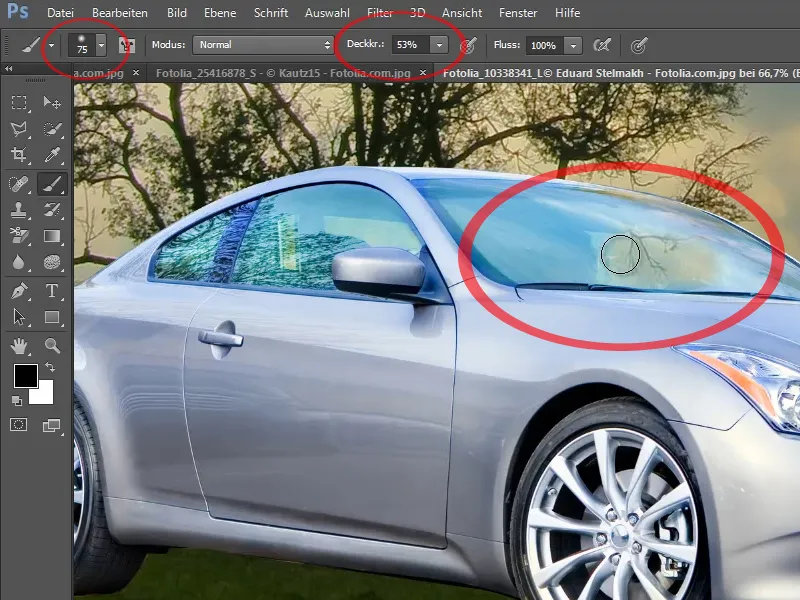Toggle the brush panel button
This screenshot has width=800, height=600.
pyautogui.click(x=127, y=45)
